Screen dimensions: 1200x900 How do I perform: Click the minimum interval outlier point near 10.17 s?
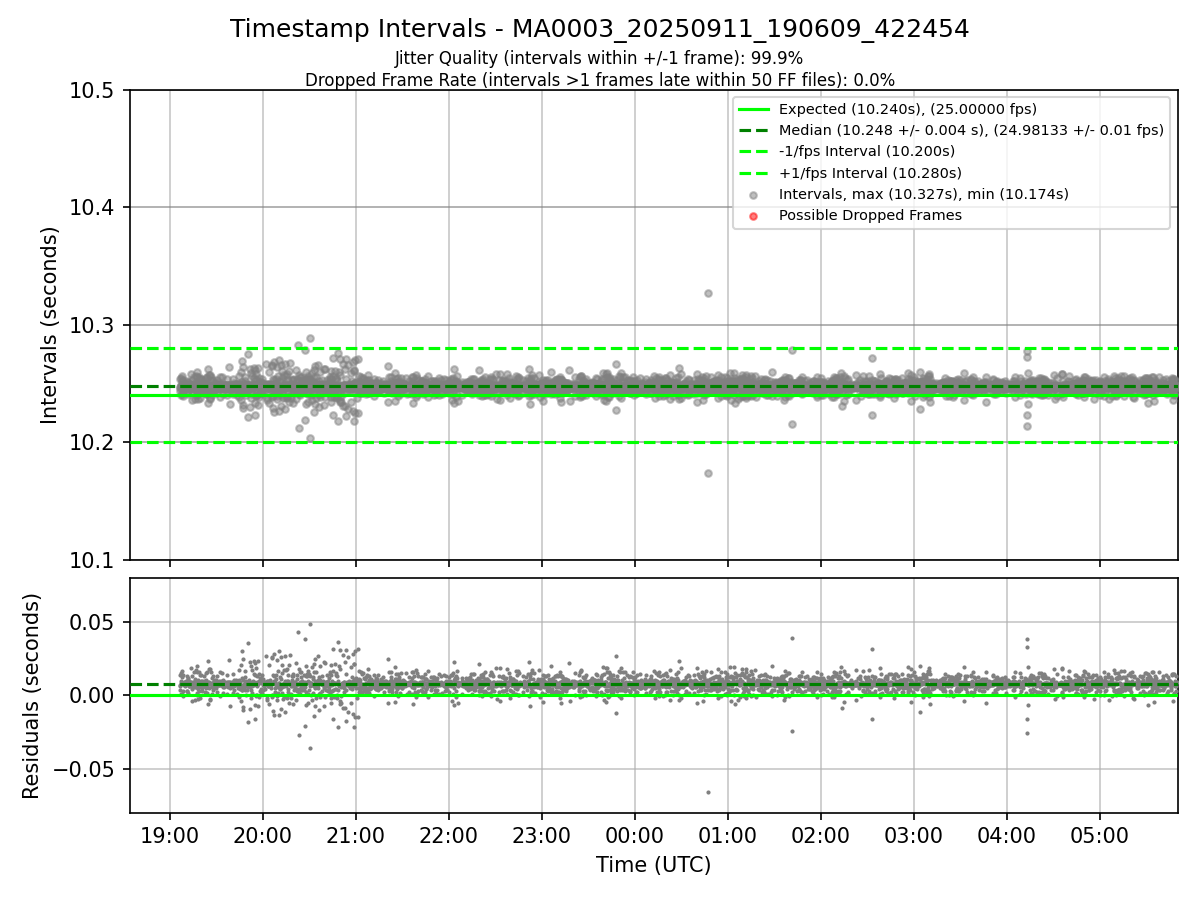(x=708, y=473)
